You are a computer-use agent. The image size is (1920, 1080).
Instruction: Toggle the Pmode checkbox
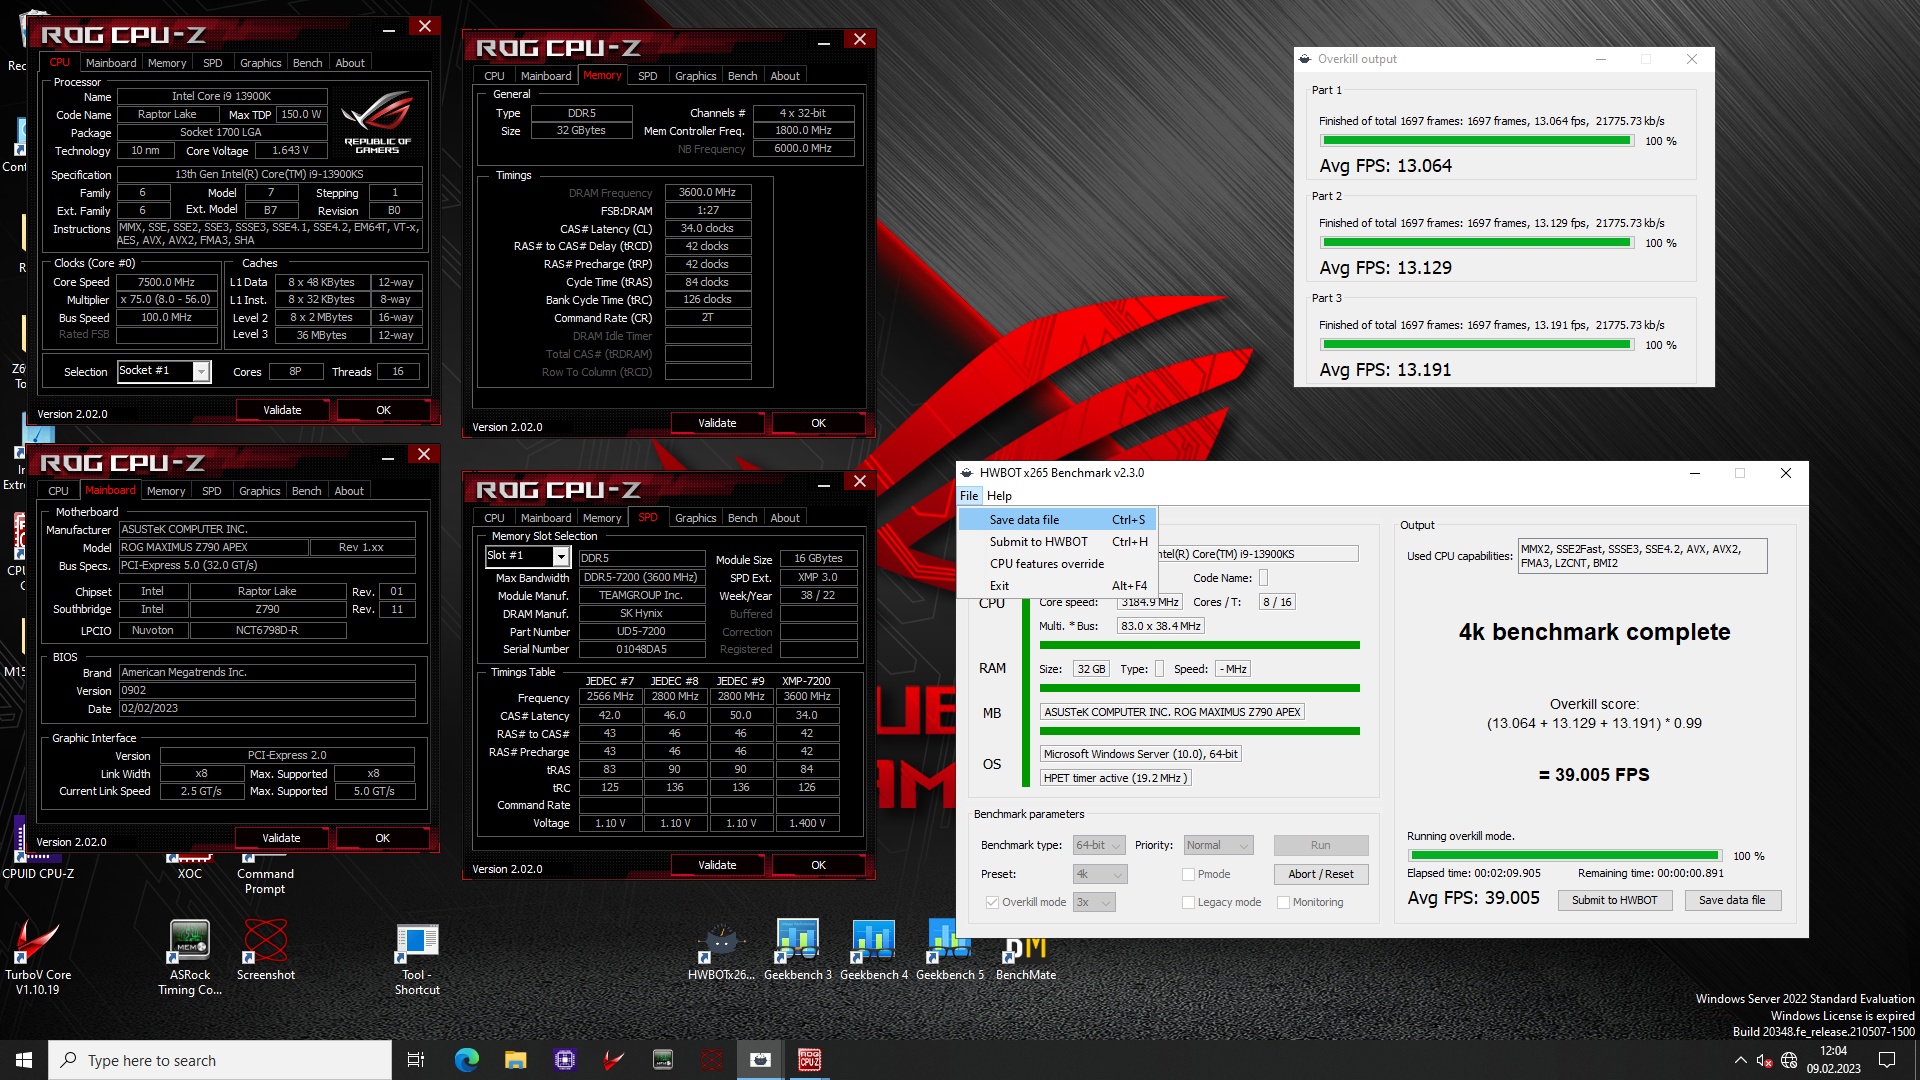(x=1188, y=874)
